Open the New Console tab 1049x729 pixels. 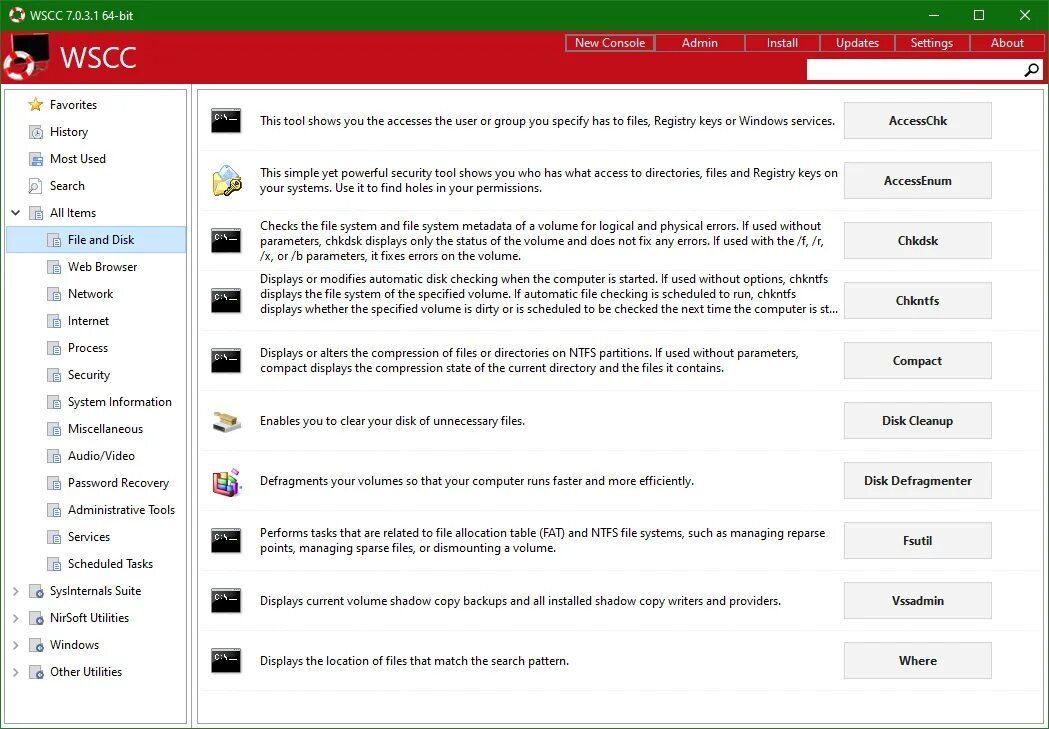coord(609,43)
